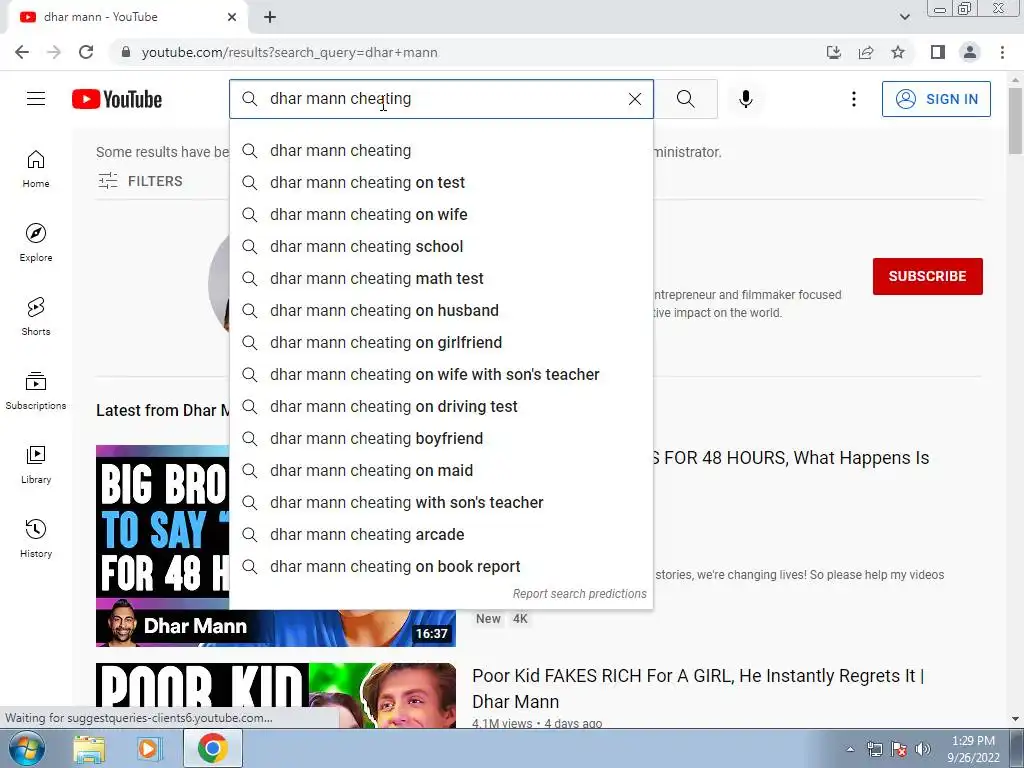Open History in the sidebar
This screenshot has width=1024, height=768.
tap(36, 539)
